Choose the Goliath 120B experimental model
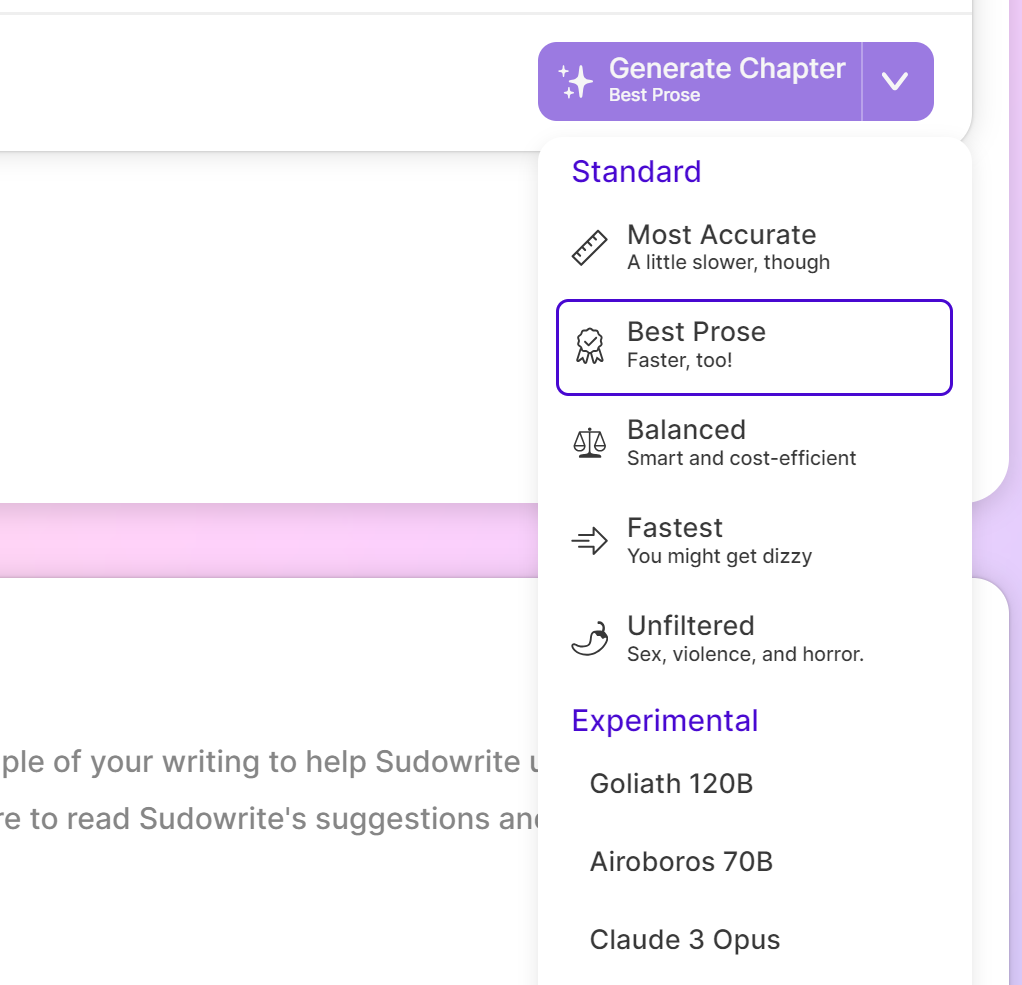The width and height of the screenshot is (1022, 985). click(x=754, y=784)
